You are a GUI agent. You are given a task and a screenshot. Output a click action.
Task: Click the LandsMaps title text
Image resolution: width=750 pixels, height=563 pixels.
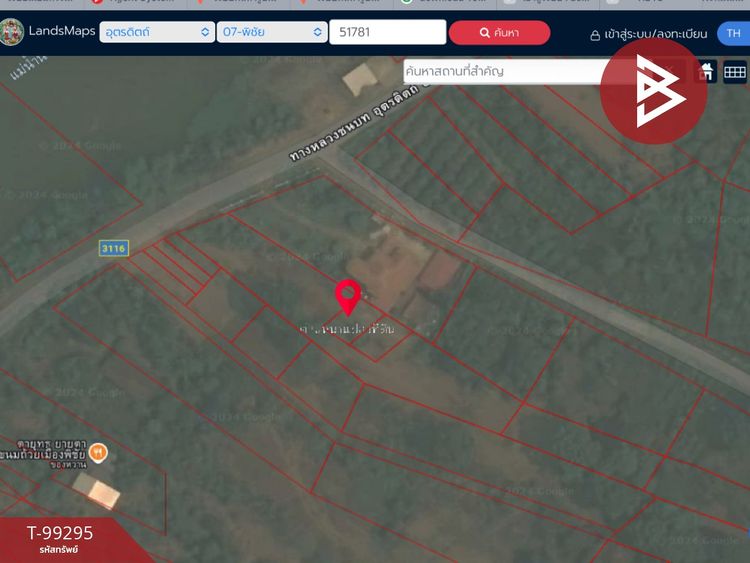(62, 31)
